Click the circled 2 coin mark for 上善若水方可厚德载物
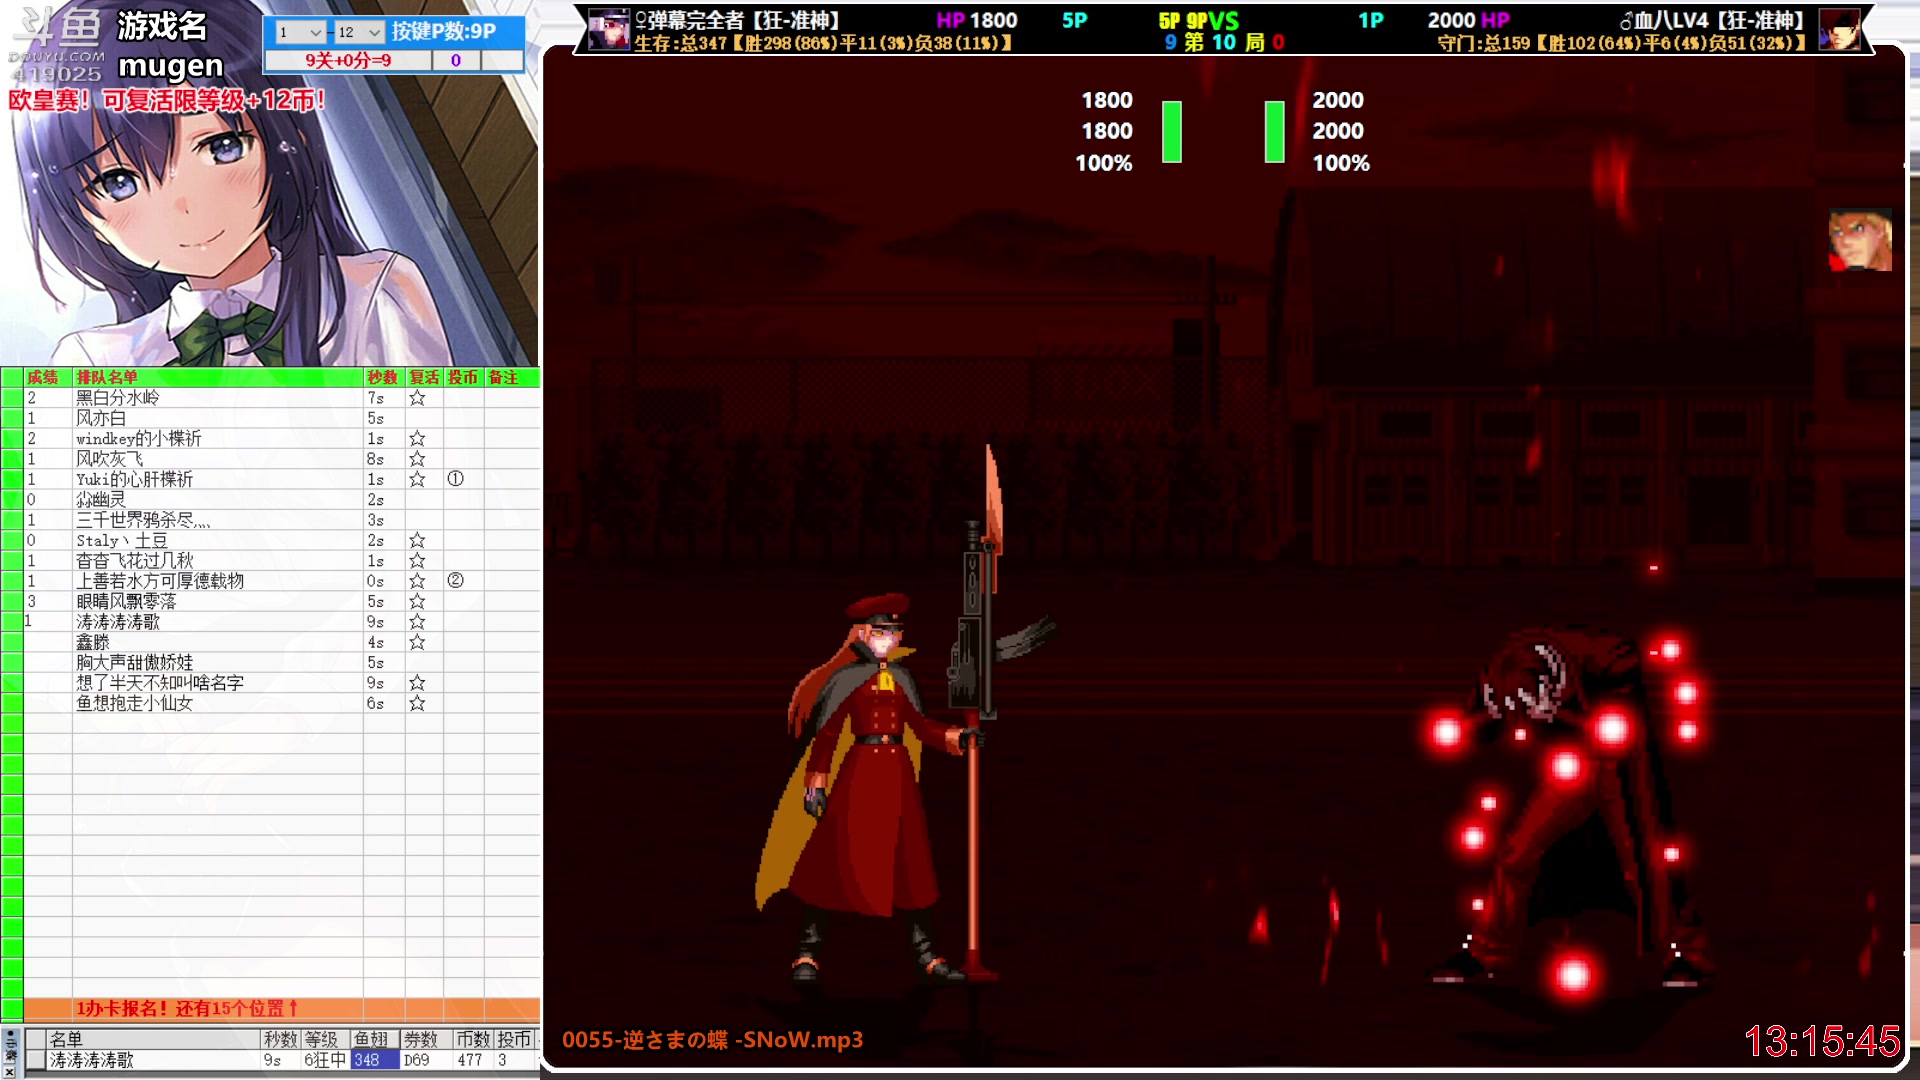1920x1080 pixels. pyautogui.click(x=455, y=581)
